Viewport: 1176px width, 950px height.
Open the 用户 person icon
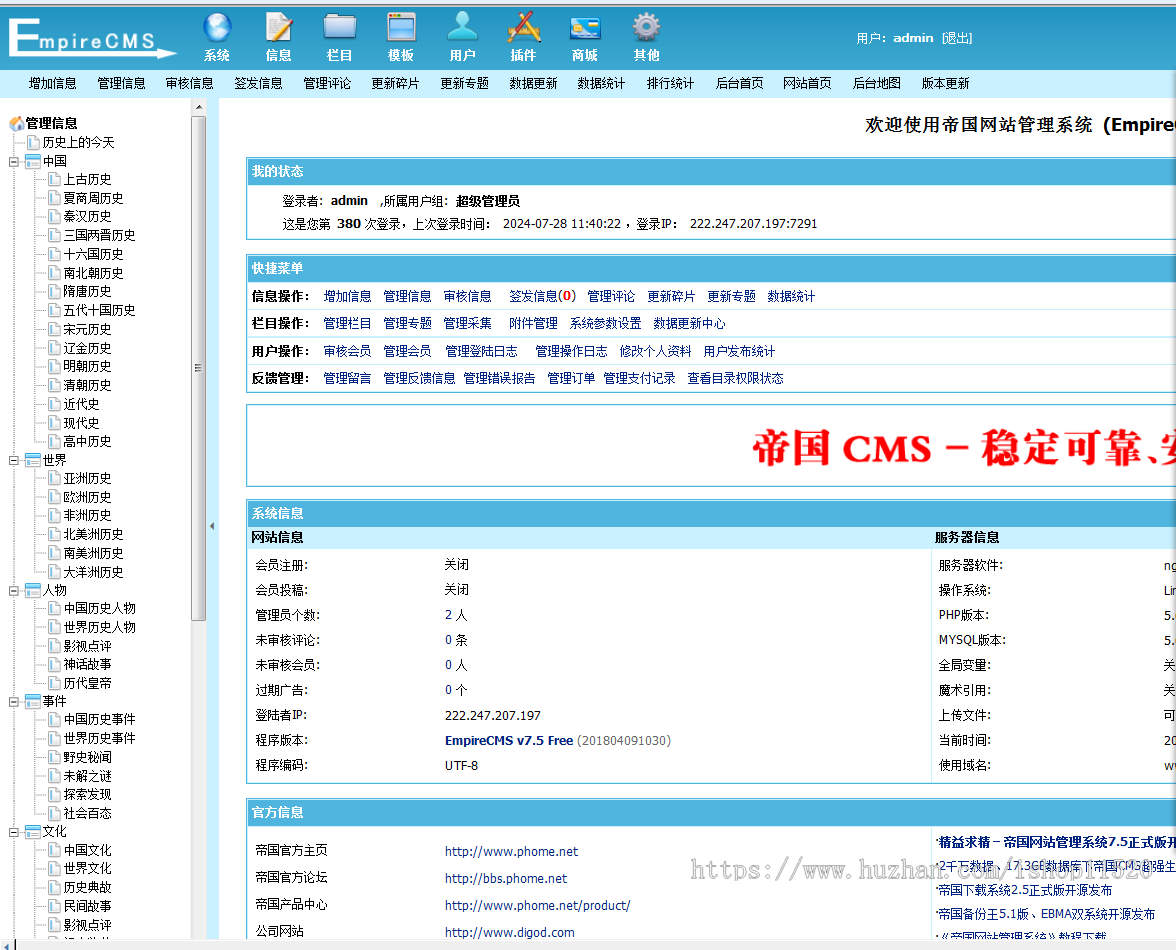click(462, 28)
